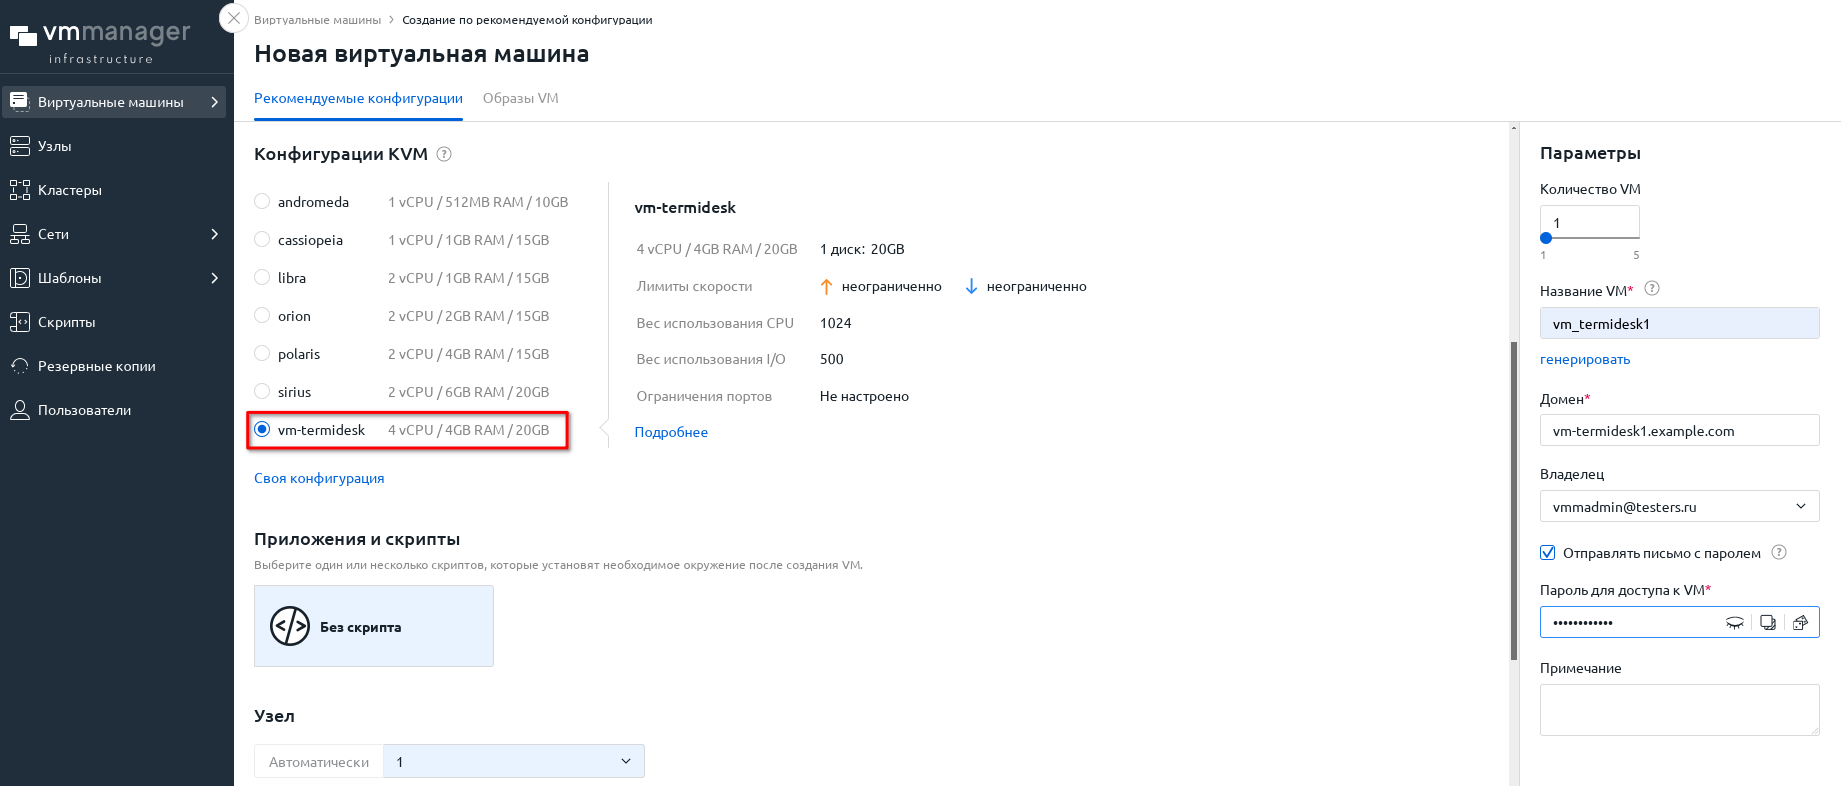The width and height of the screenshot is (1841, 786).
Task: Click the Количество VM slider handle
Action: 1546,238
